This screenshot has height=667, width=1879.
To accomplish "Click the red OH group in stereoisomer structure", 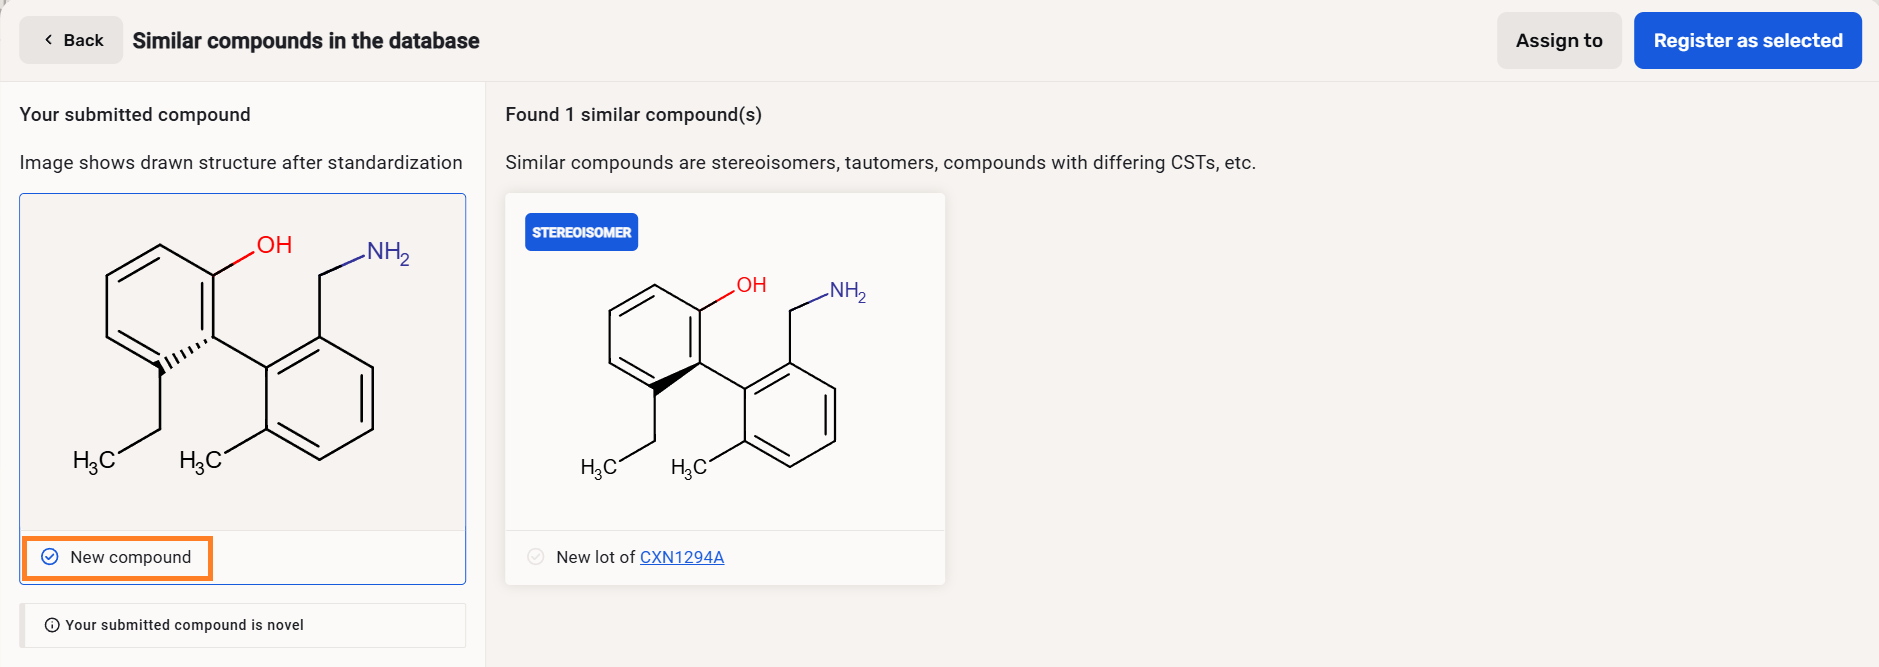I will (x=751, y=285).
